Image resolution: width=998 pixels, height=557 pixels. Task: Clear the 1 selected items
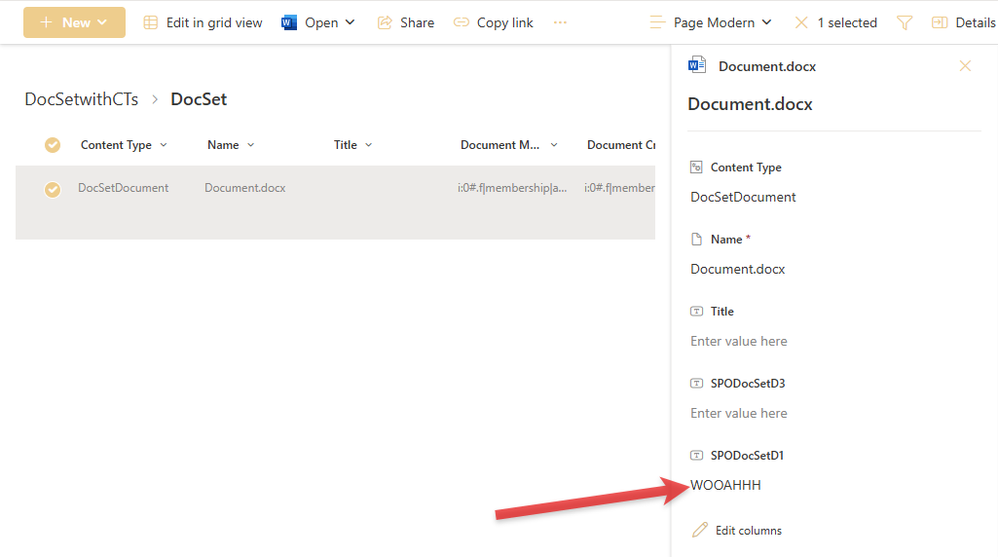(x=801, y=22)
